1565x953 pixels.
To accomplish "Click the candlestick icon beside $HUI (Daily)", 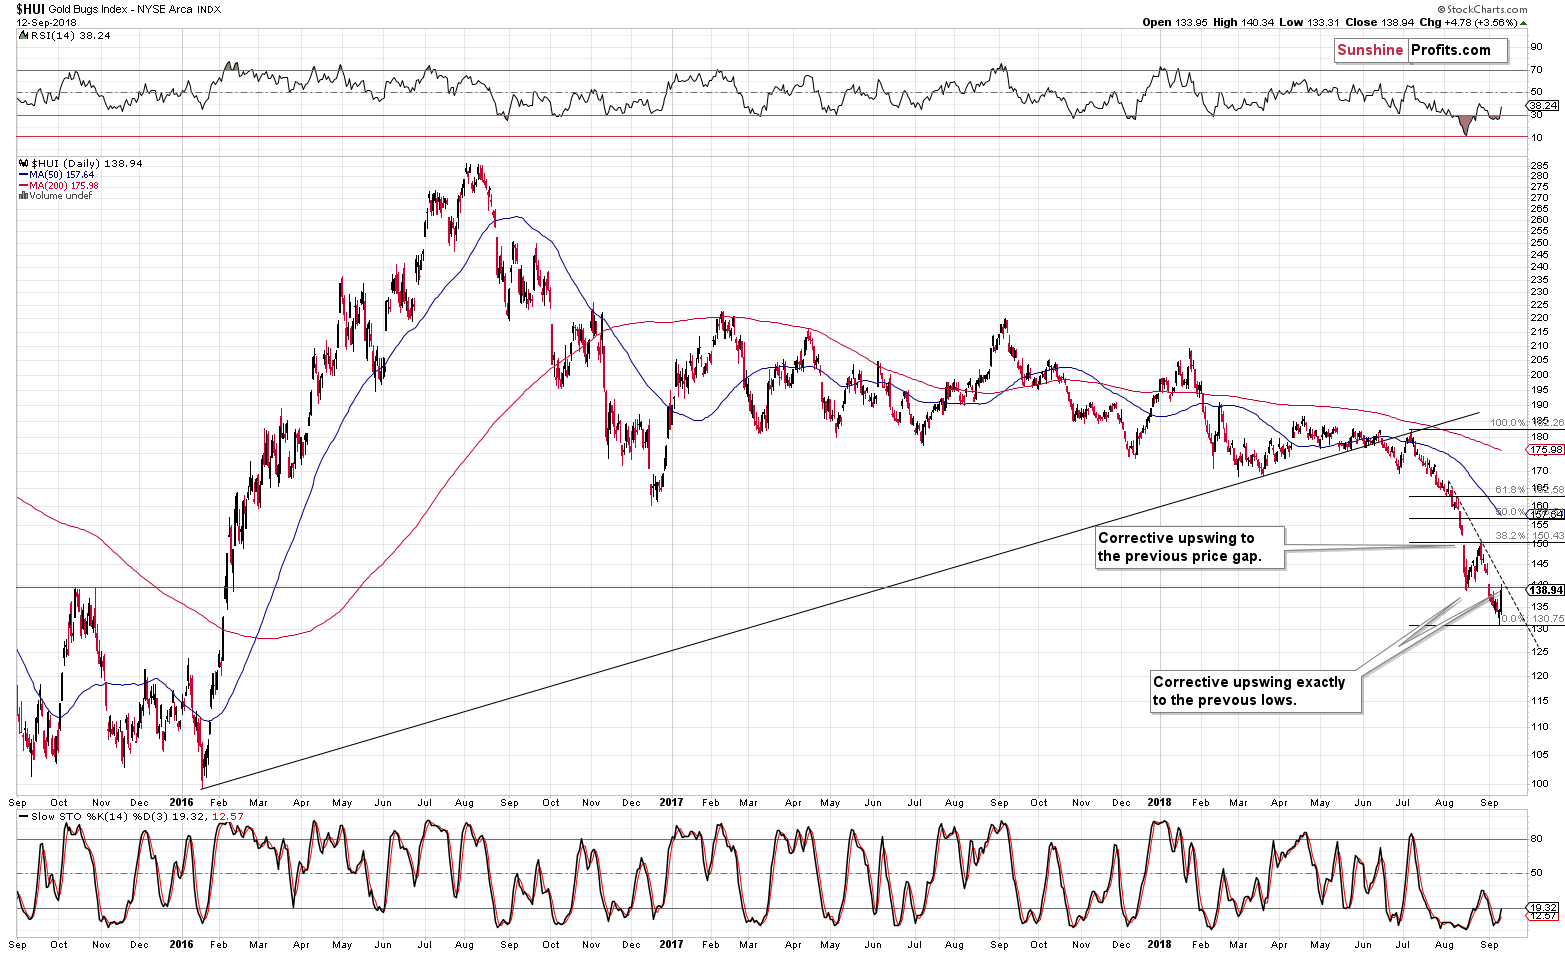I will point(24,163).
